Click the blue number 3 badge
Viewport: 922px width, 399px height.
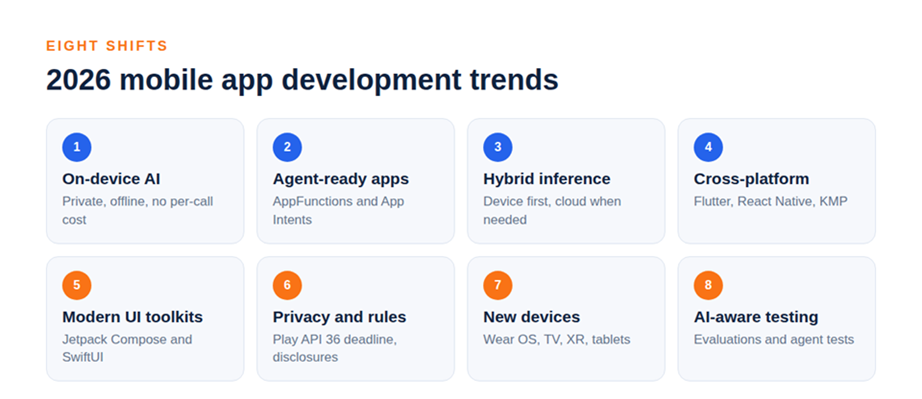498,147
